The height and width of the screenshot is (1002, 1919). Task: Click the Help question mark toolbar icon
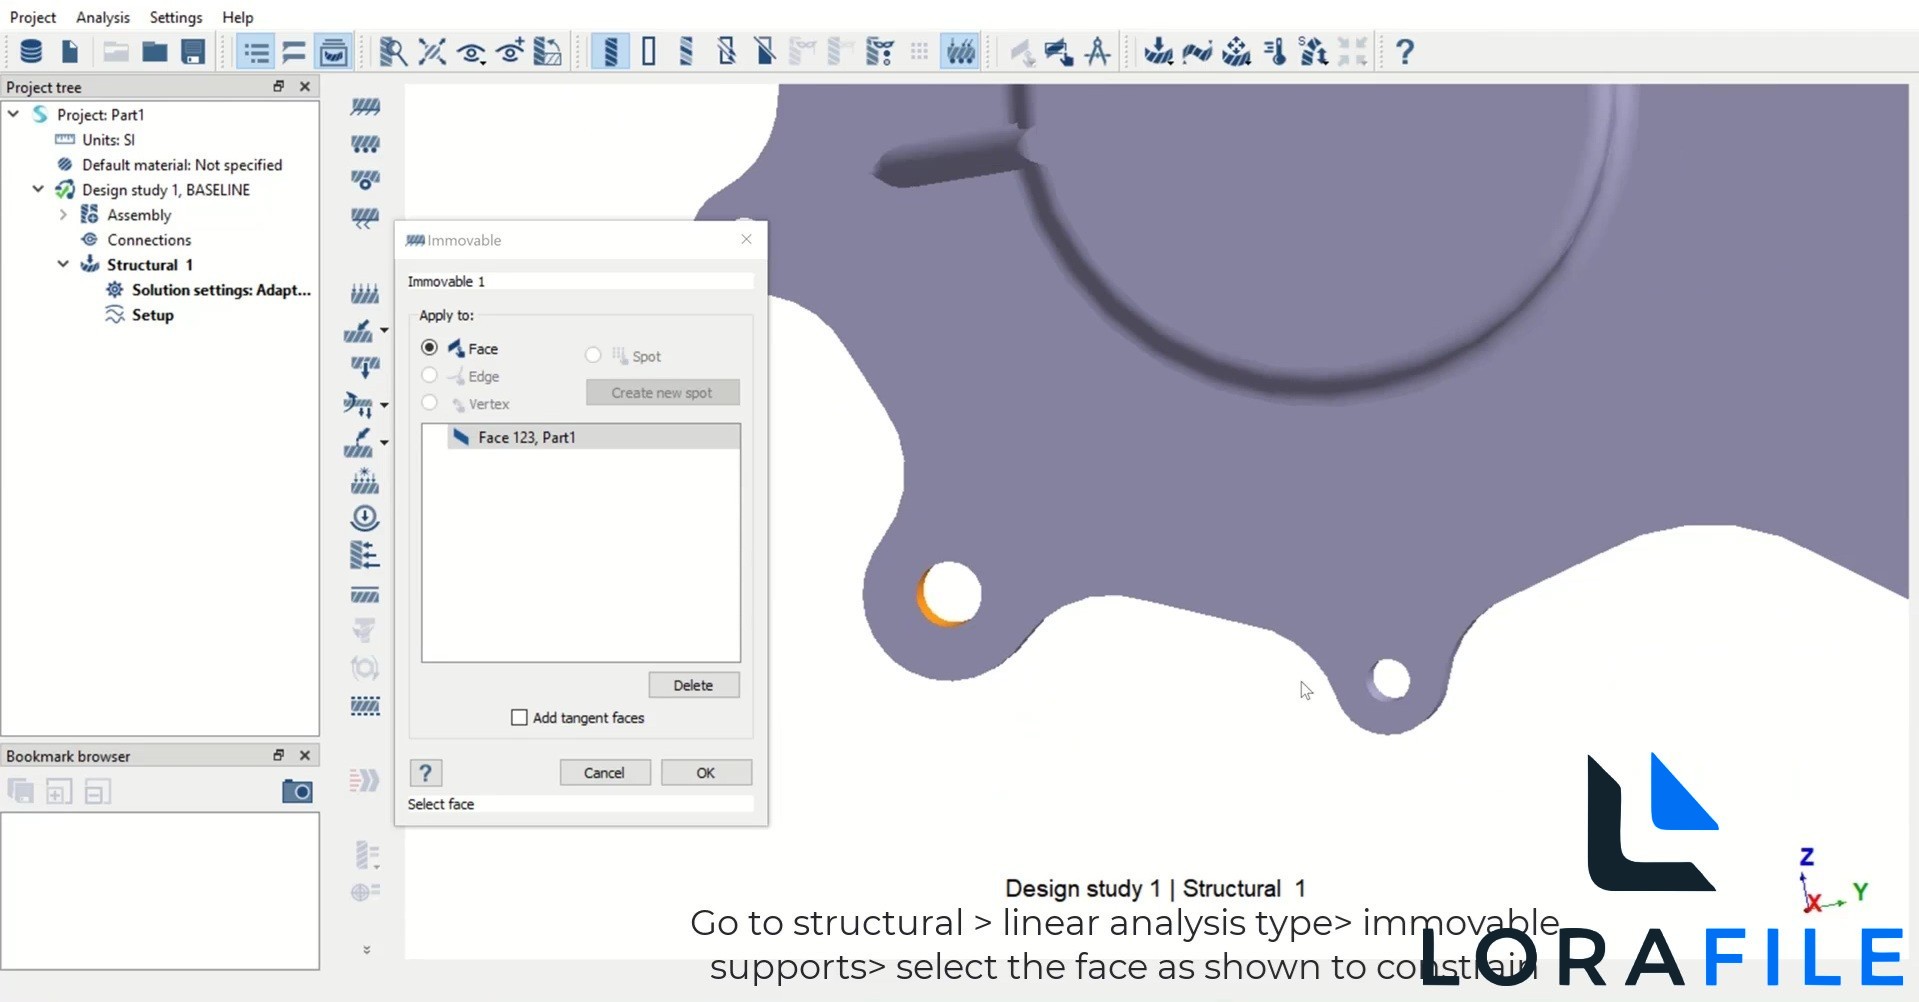tap(1404, 52)
